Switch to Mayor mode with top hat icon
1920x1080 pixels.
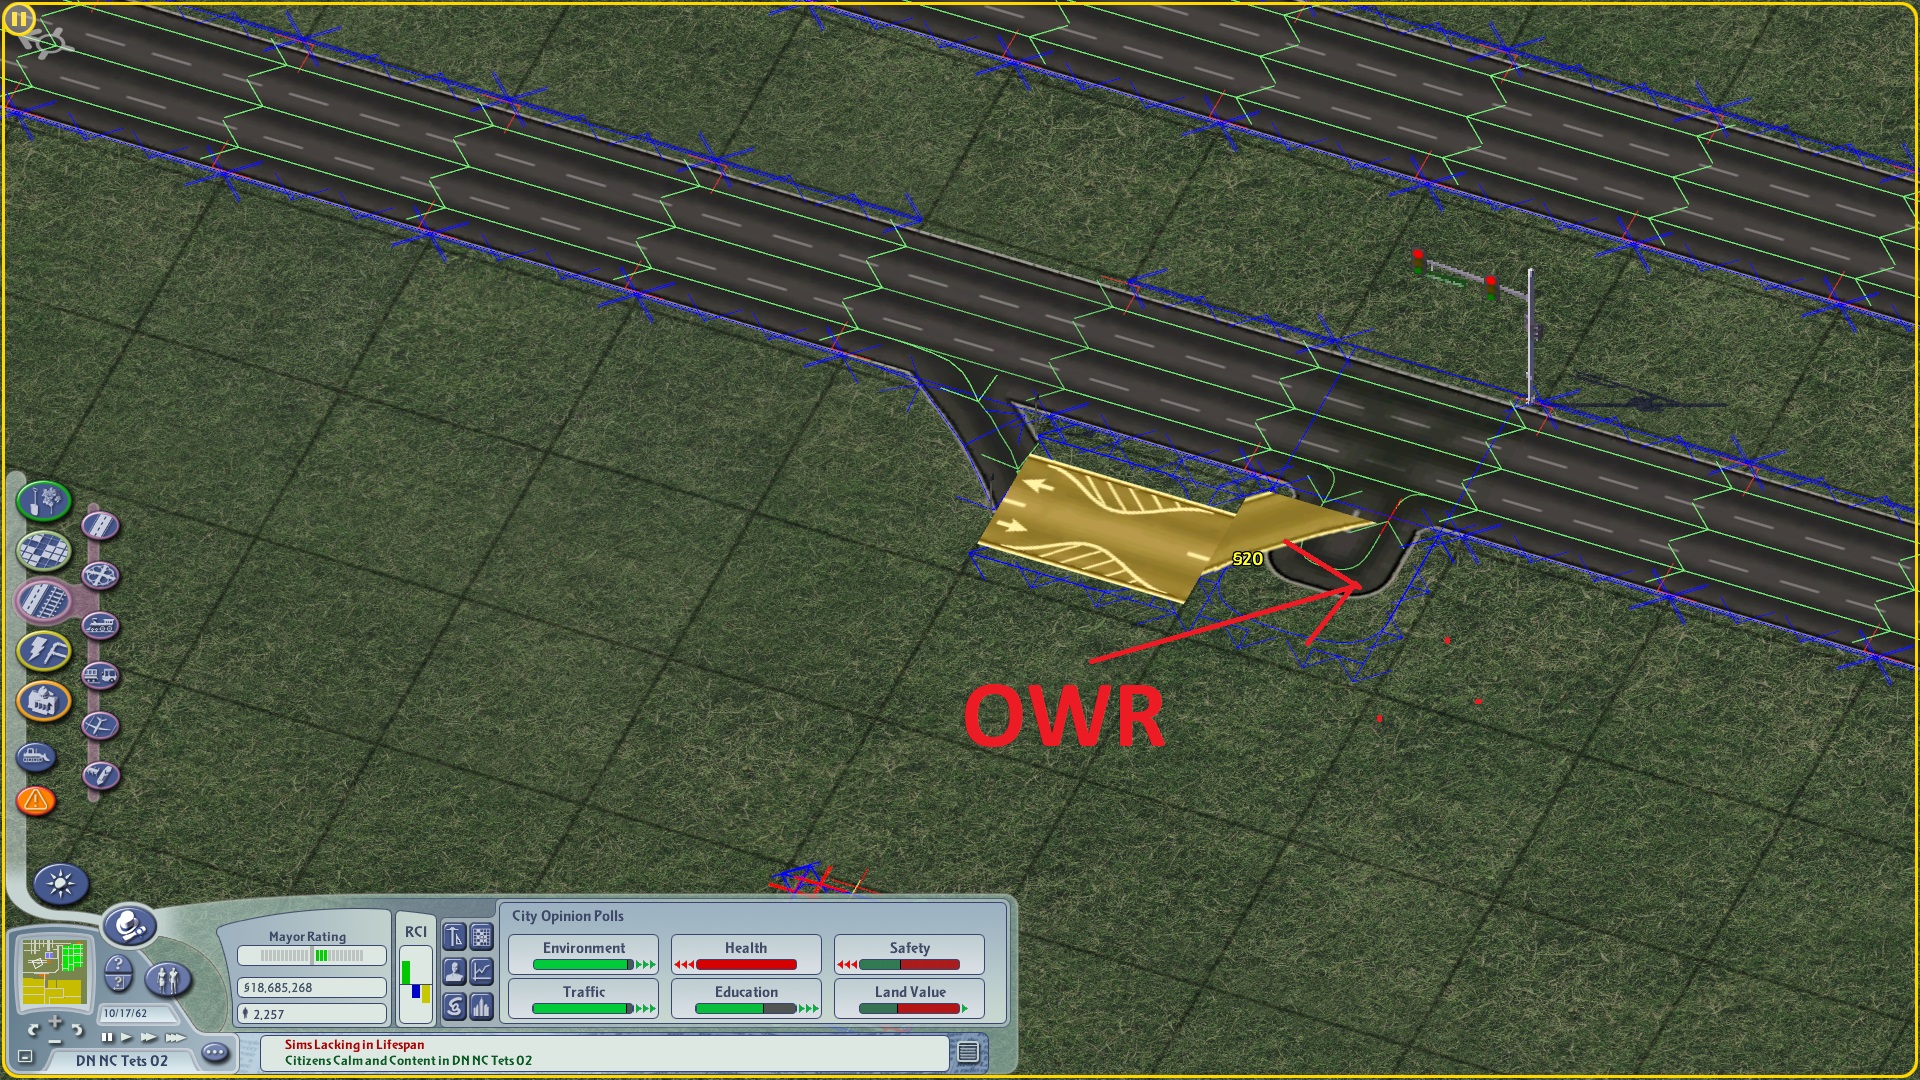tap(129, 926)
